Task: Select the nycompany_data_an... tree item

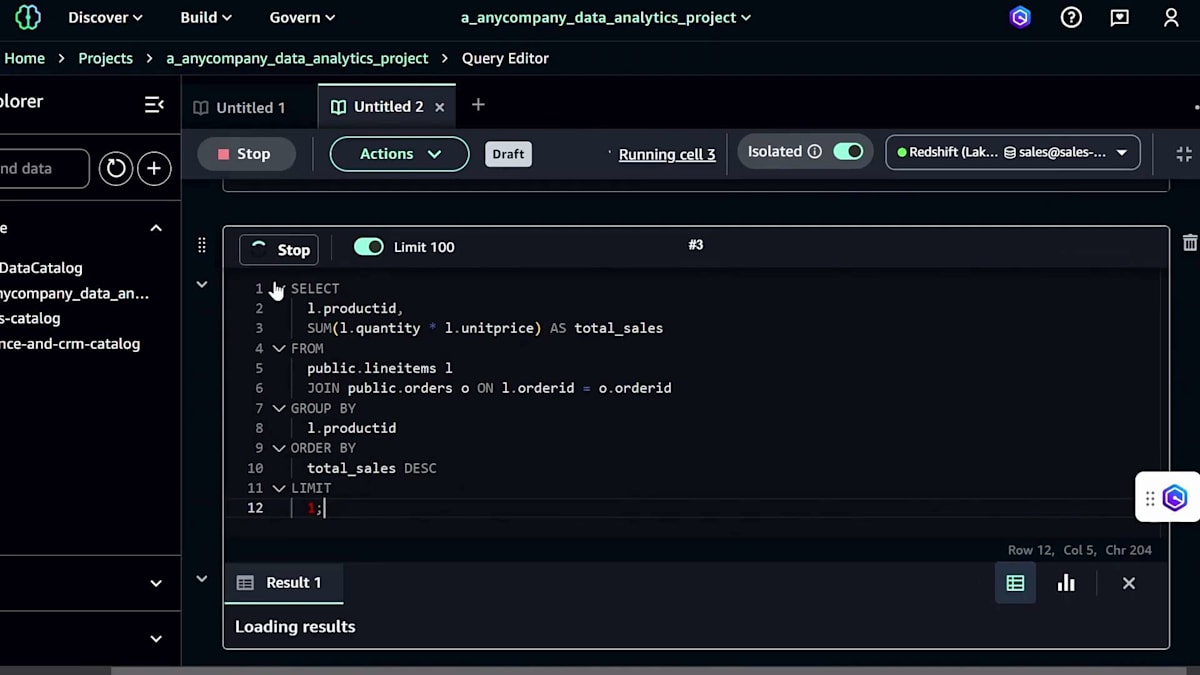Action: pos(74,293)
